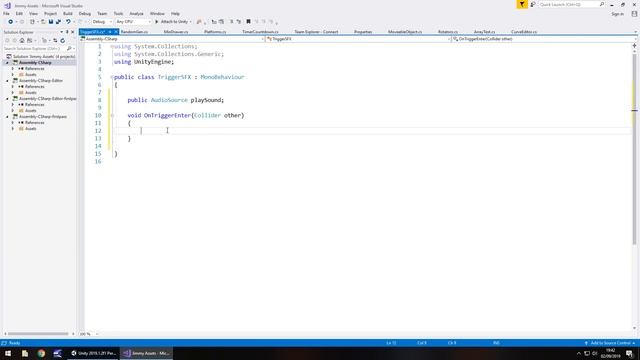This screenshot has height=360, width=640.
Task: Open the notification center in system tray
Action: 629,353
